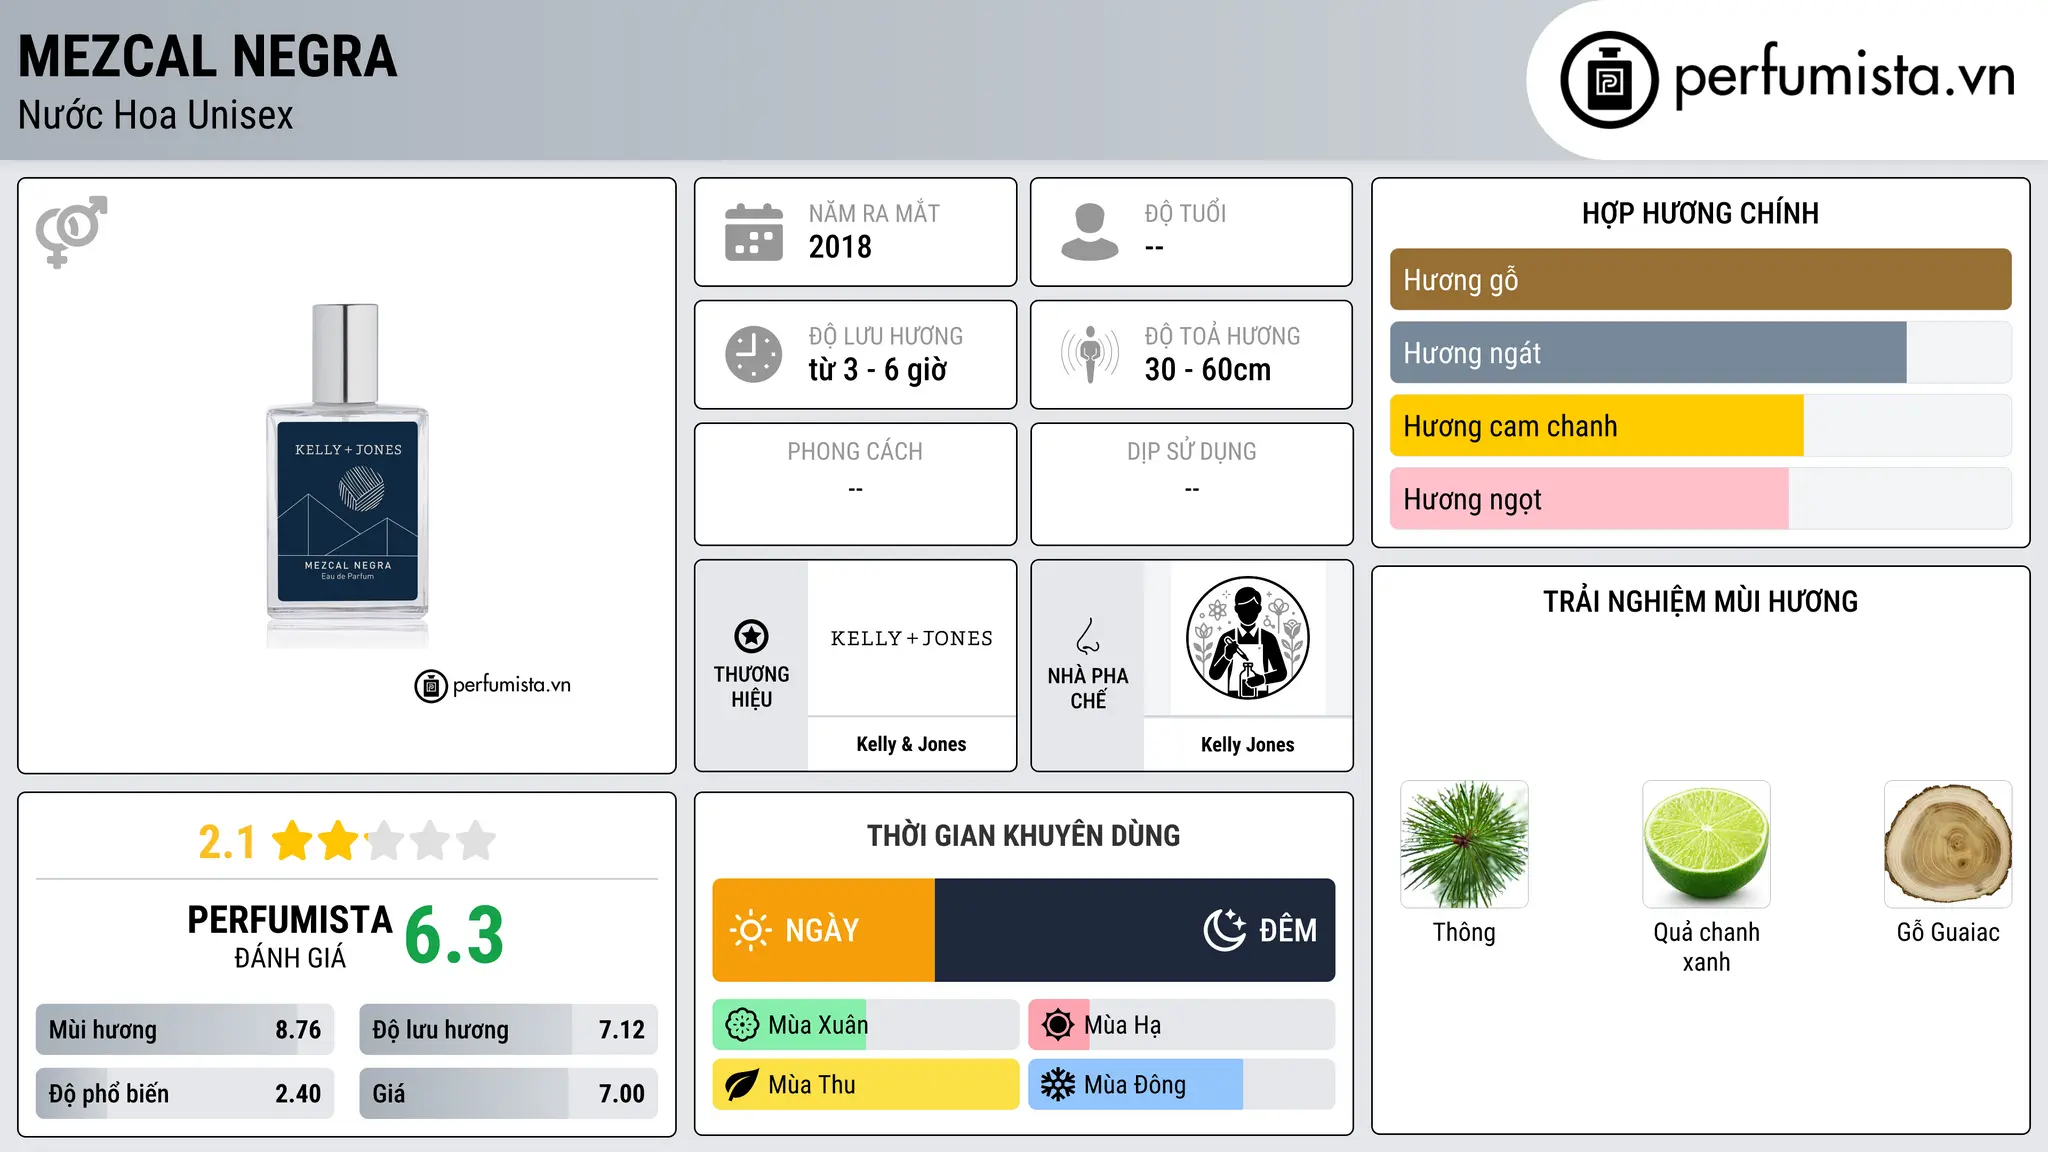Click the Độ tuổi label
The width and height of the screenshot is (2048, 1152).
click(x=1185, y=213)
